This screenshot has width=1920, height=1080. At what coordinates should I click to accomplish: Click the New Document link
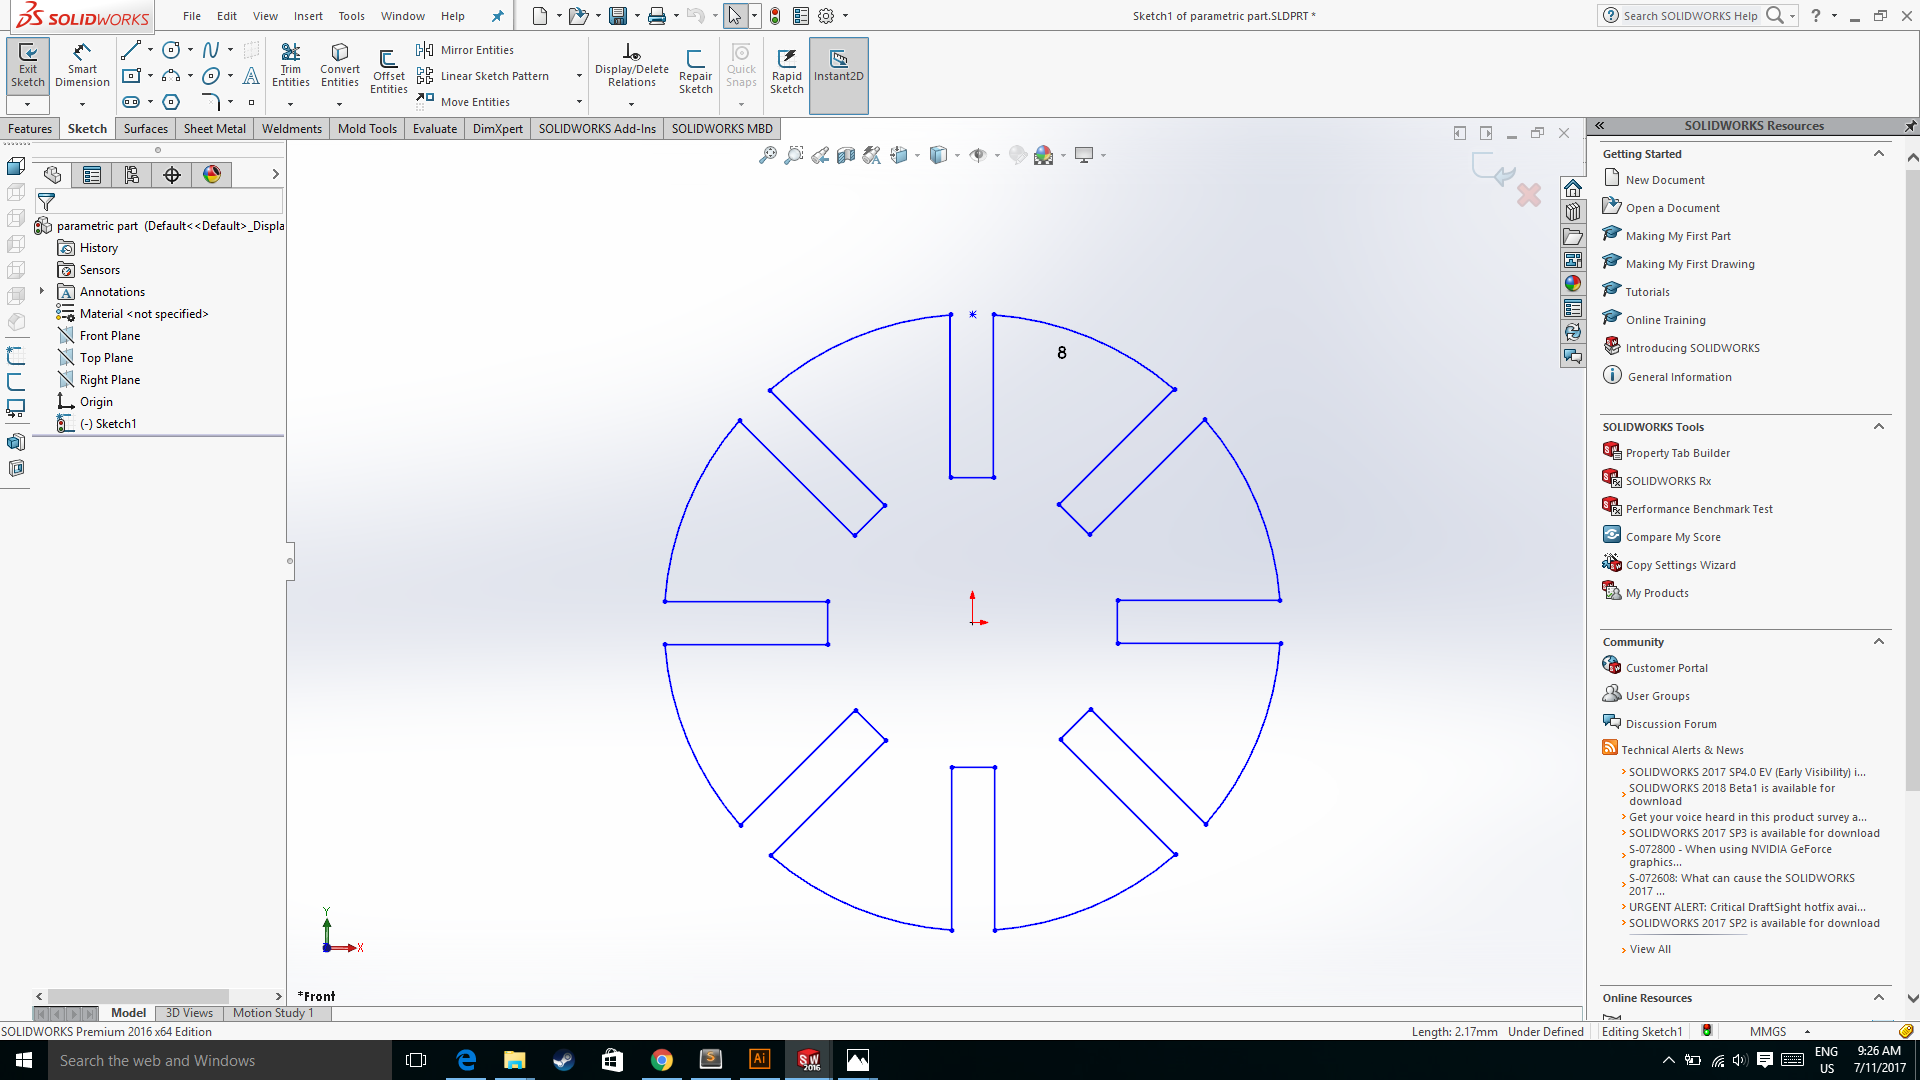click(x=1665, y=180)
